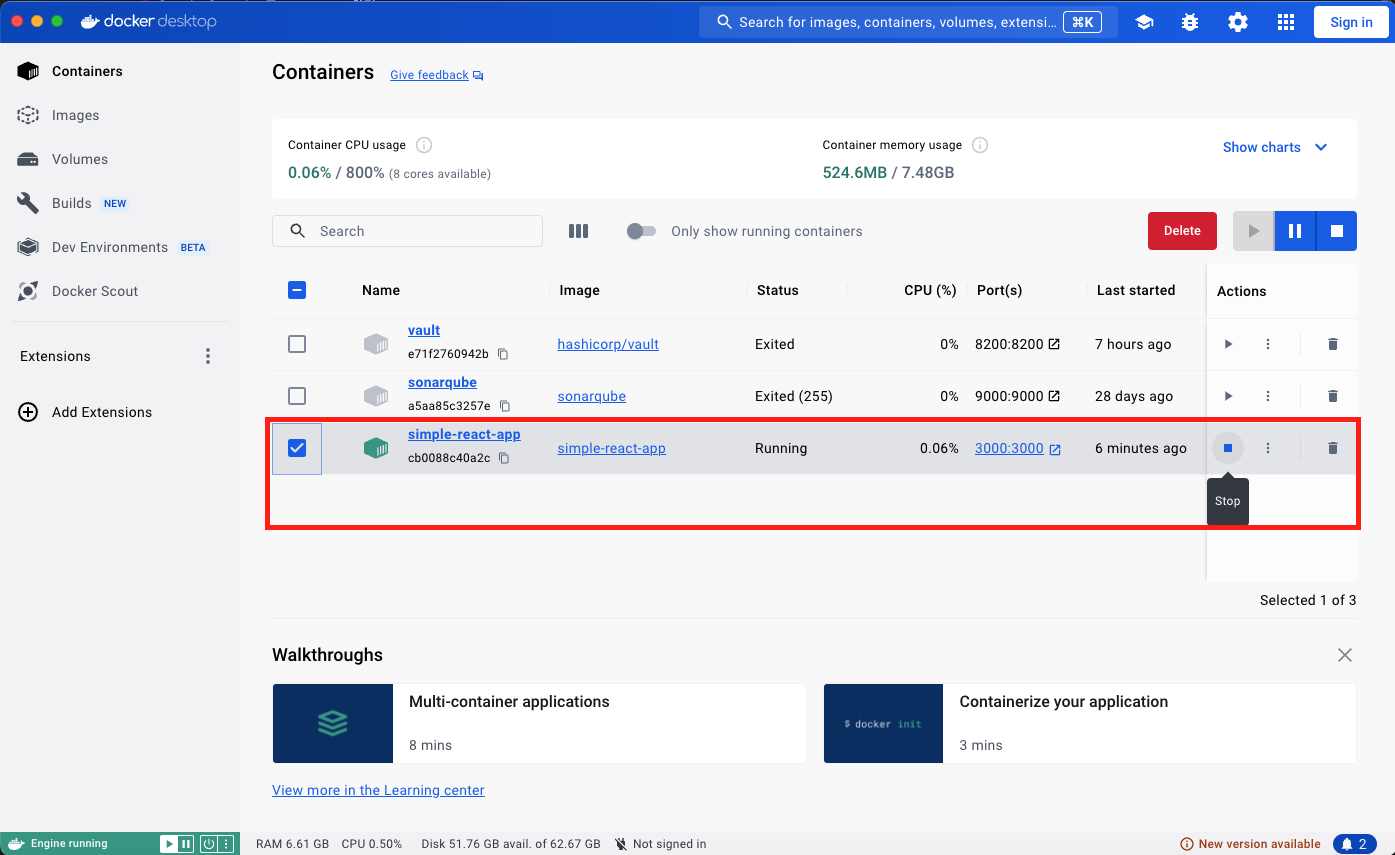This screenshot has height=855, width=1395.
Task: Sort containers by Name column
Action: tap(381, 290)
